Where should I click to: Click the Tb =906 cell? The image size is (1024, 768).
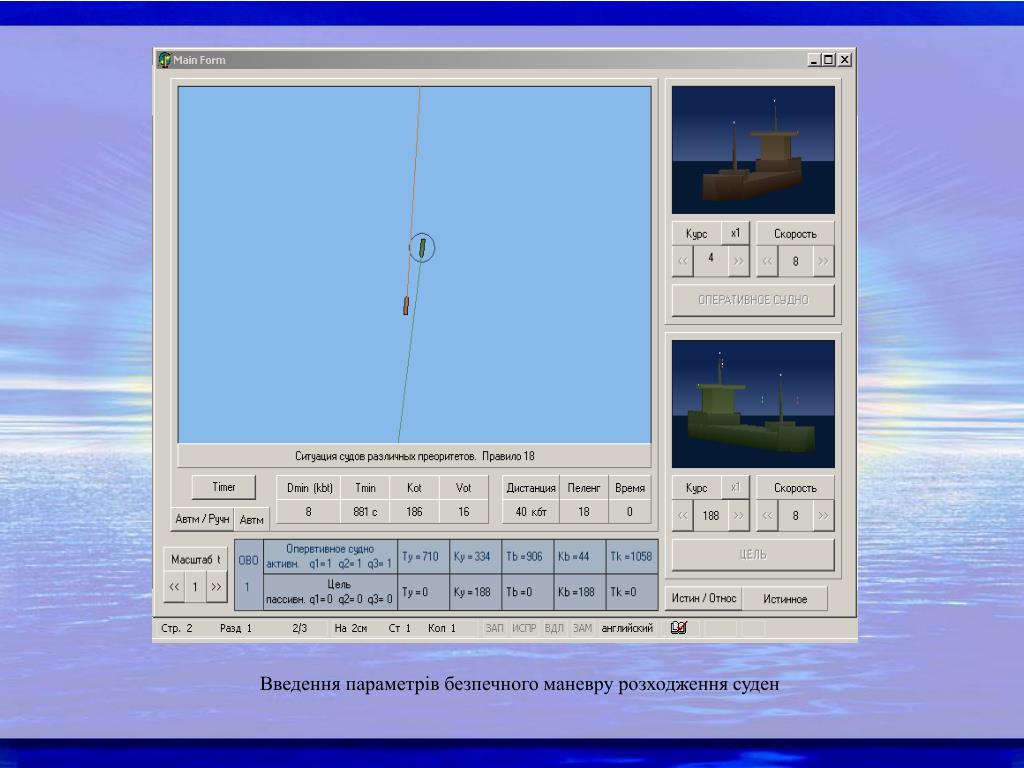pyautogui.click(x=528, y=557)
